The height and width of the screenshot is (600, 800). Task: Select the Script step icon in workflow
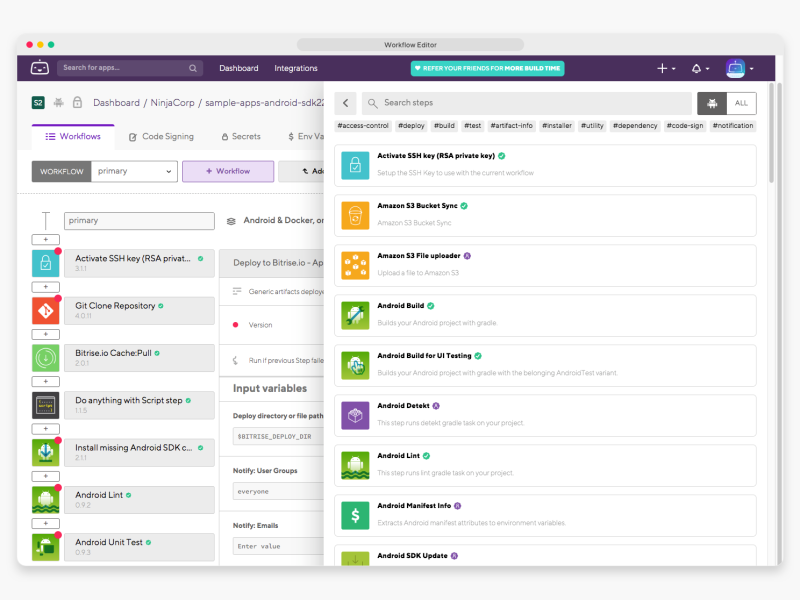[45, 405]
